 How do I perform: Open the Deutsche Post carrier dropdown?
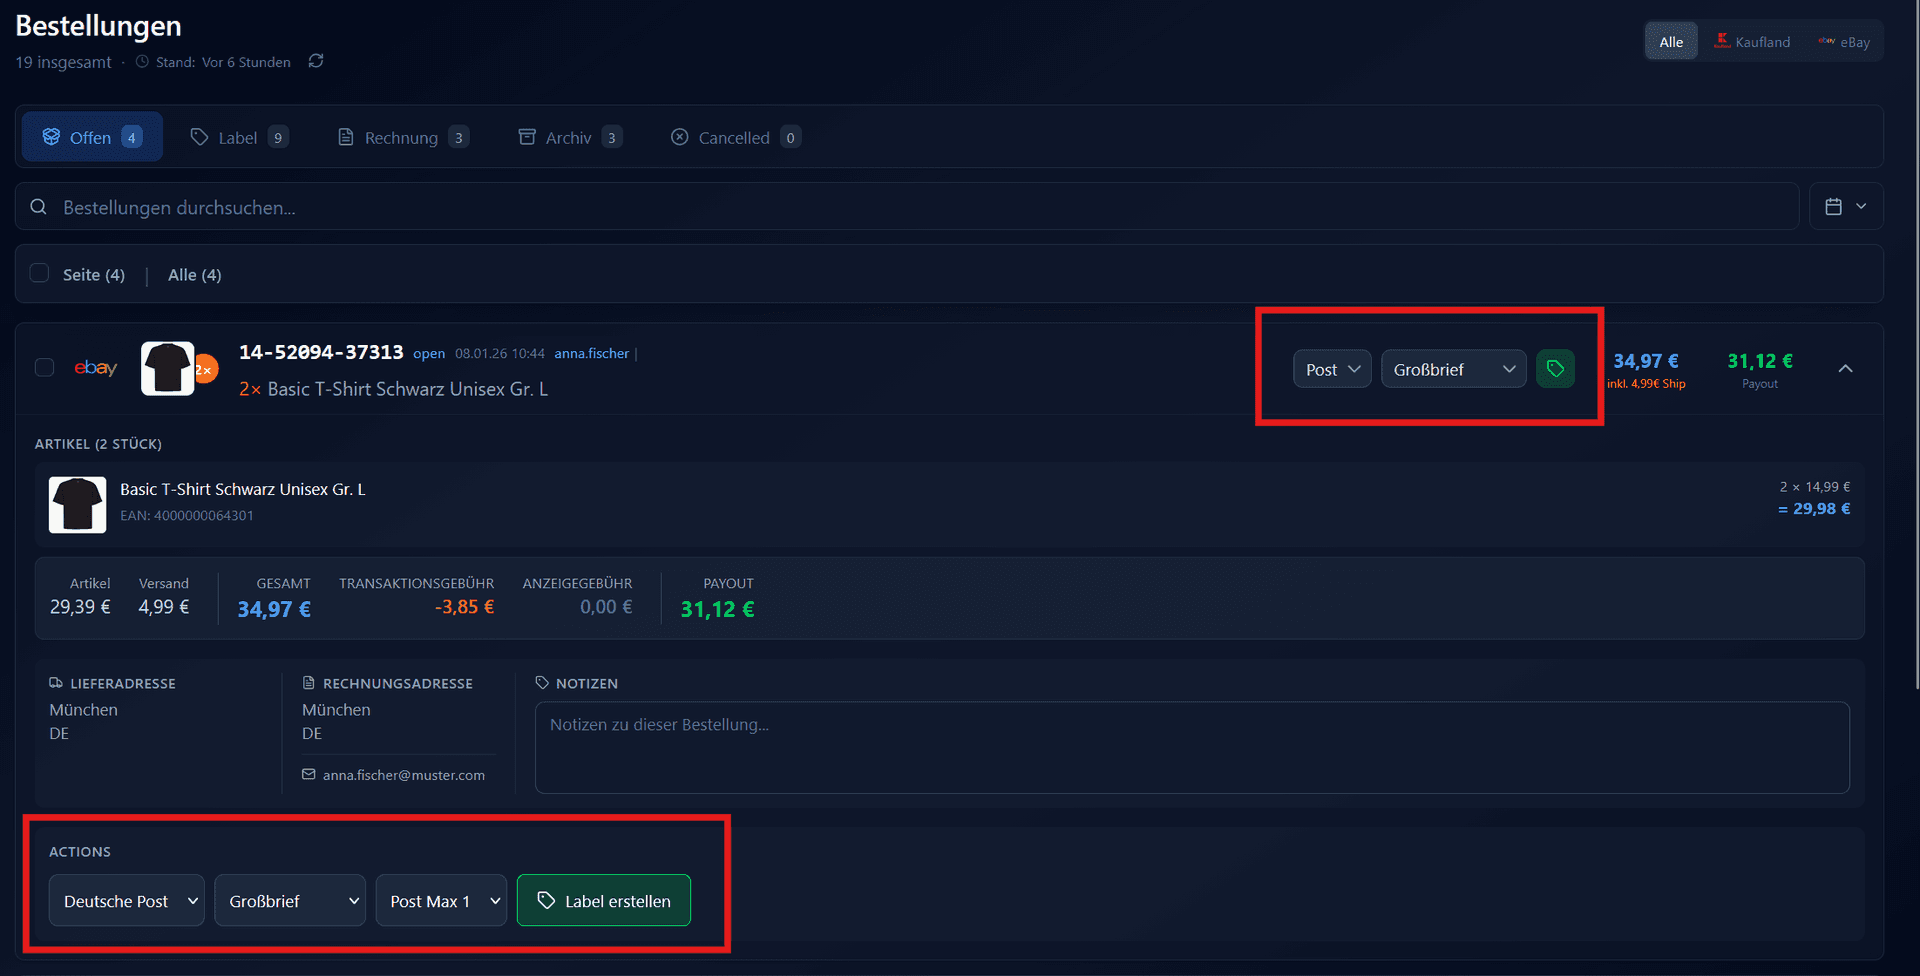[127, 901]
